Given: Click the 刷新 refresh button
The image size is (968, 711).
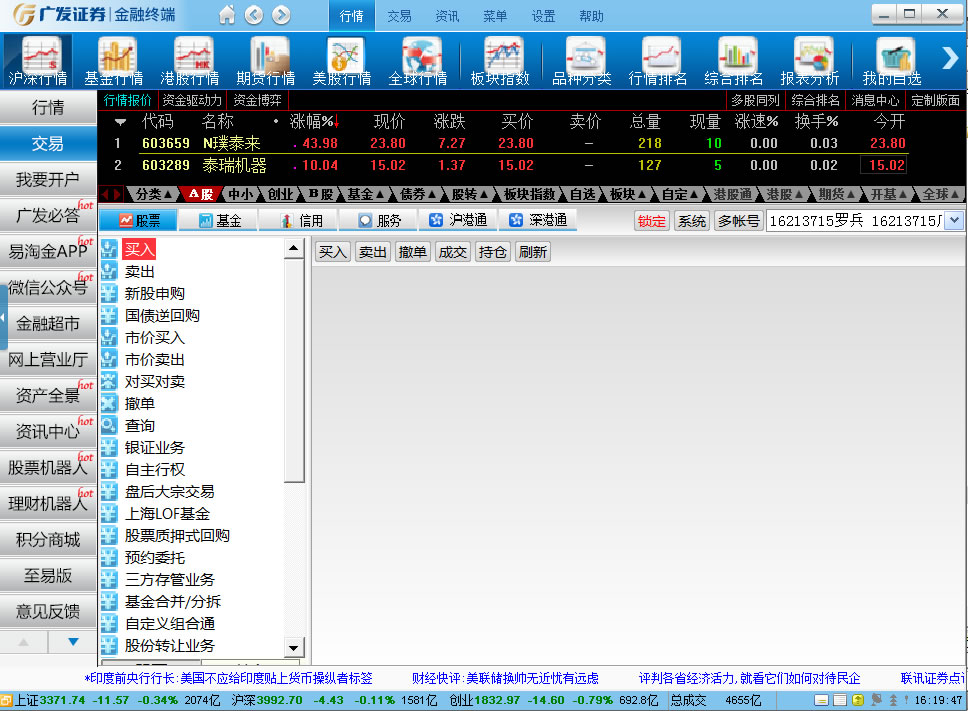Looking at the screenshot, I should click(532, 252).
